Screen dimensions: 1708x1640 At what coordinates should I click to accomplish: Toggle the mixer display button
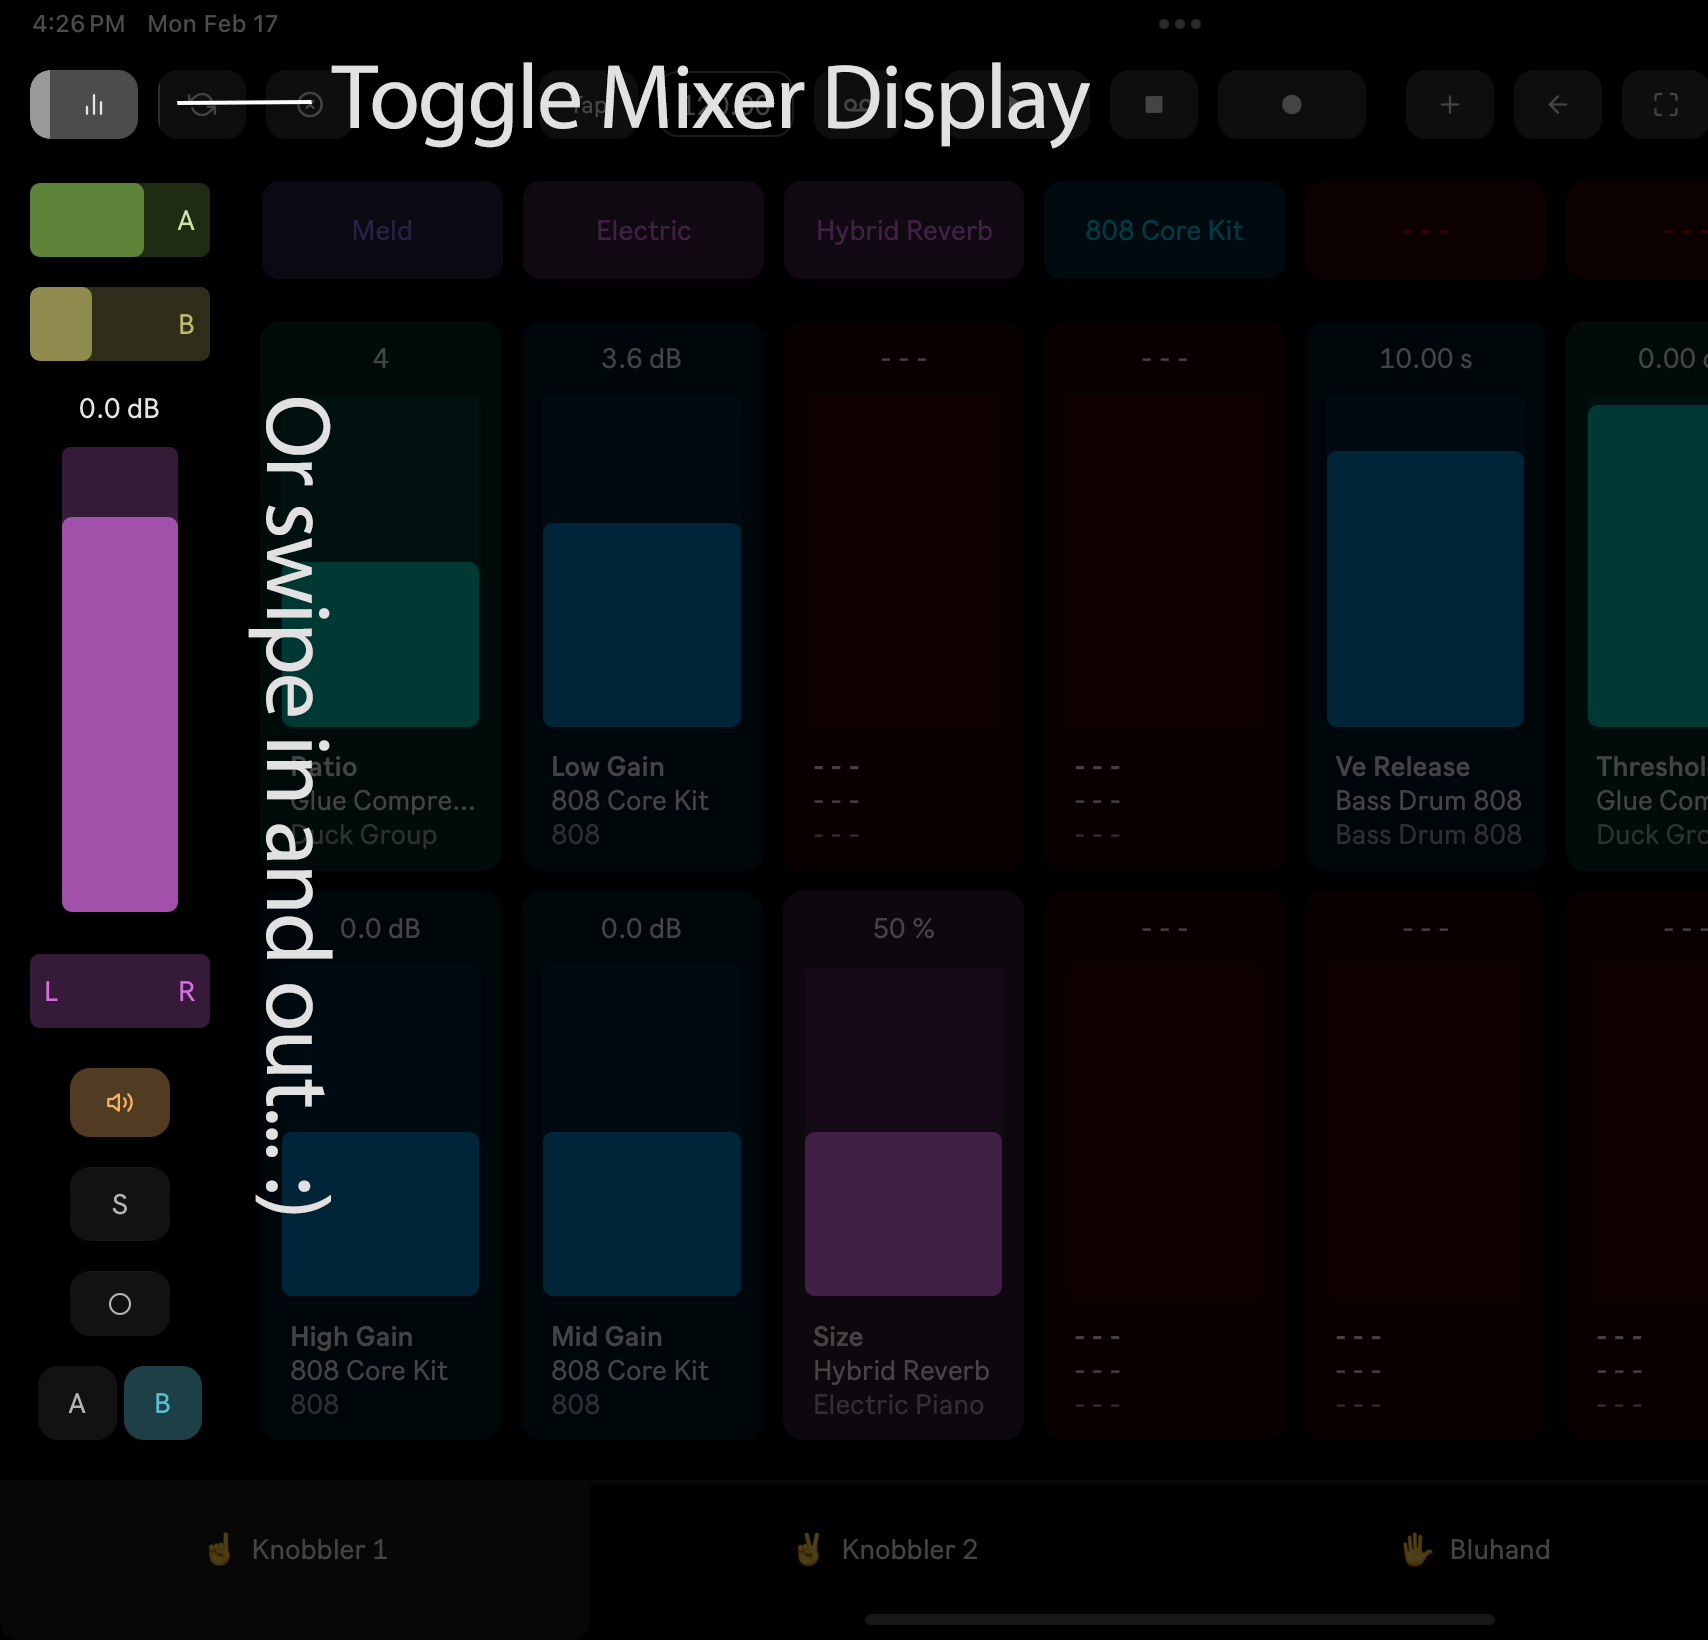[84, 104]
